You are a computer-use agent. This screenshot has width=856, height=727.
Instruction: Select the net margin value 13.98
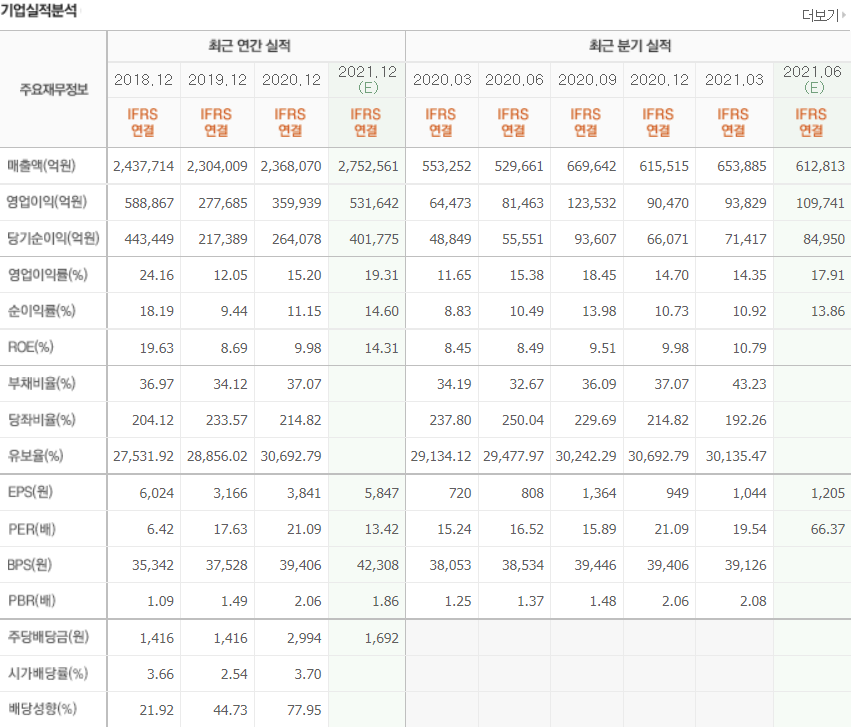tap(599, 311)
